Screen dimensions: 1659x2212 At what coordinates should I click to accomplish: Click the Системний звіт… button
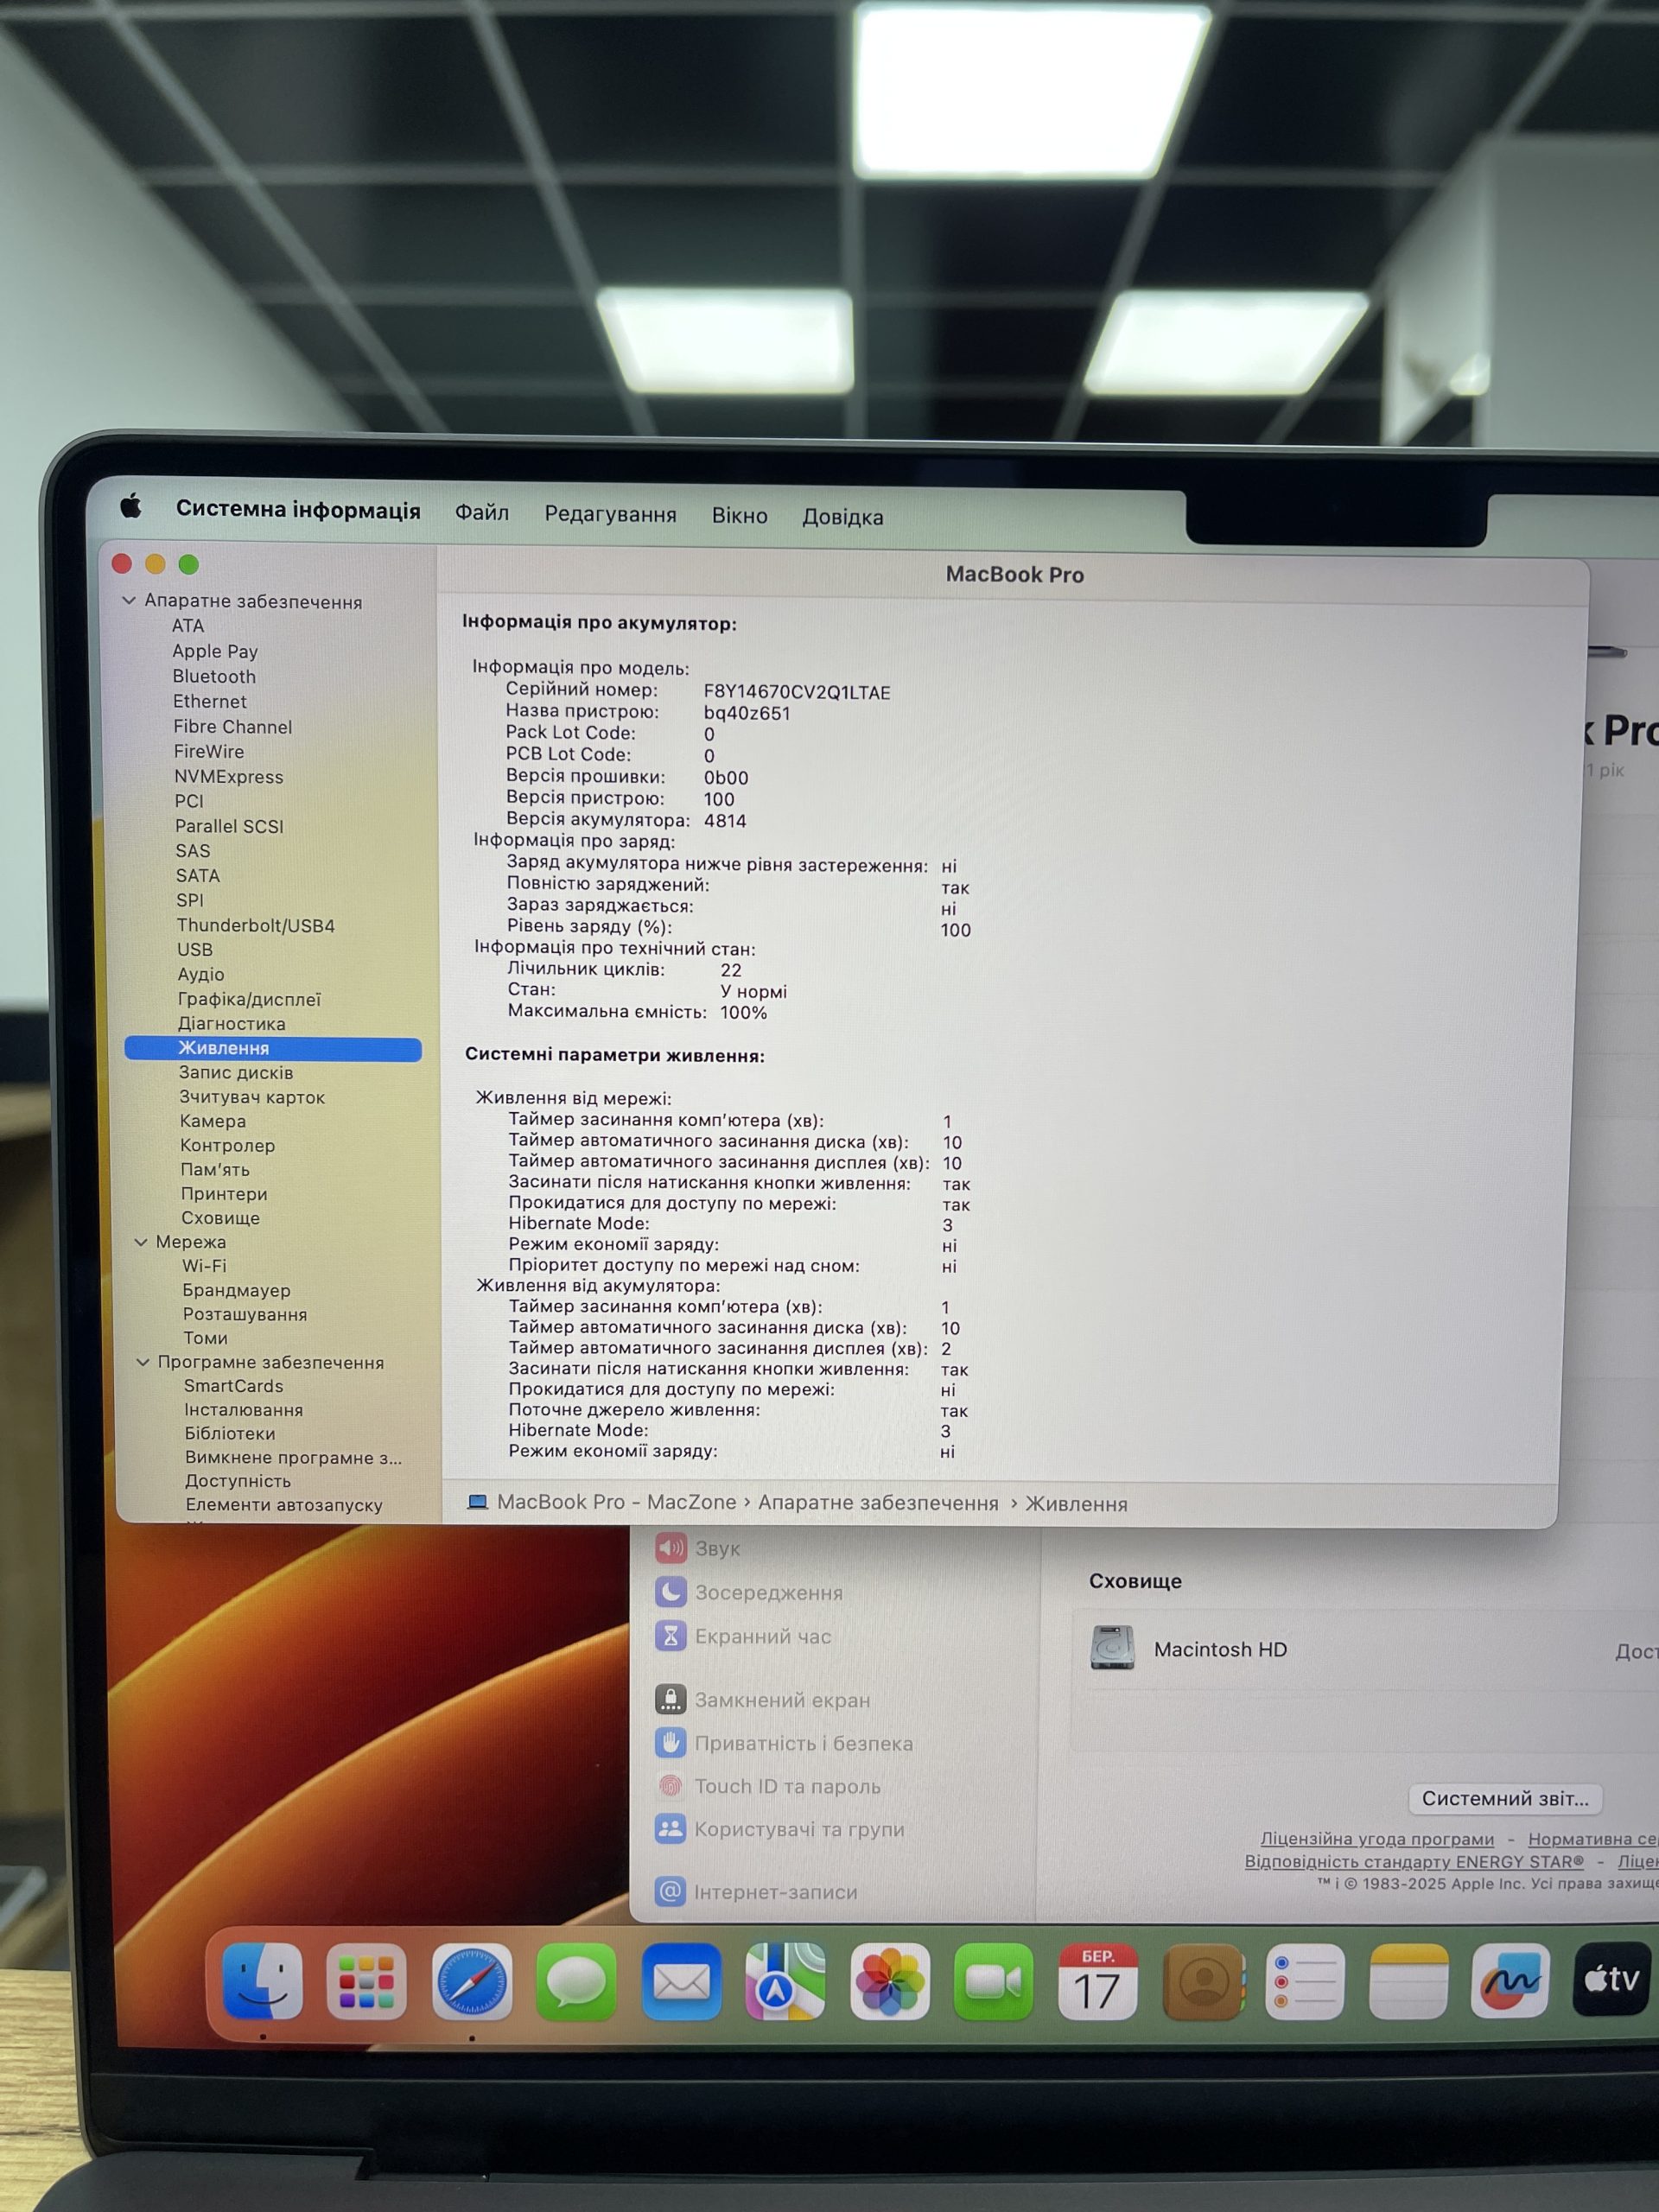click(1505, 1799)
